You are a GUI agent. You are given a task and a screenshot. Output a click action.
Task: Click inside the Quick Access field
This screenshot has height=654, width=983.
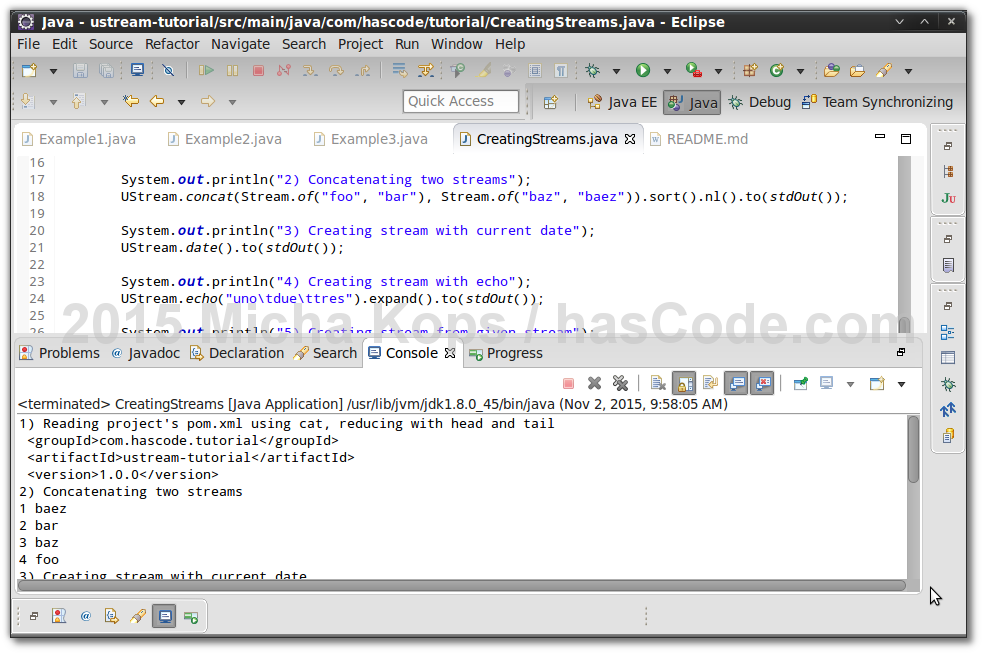460,101
